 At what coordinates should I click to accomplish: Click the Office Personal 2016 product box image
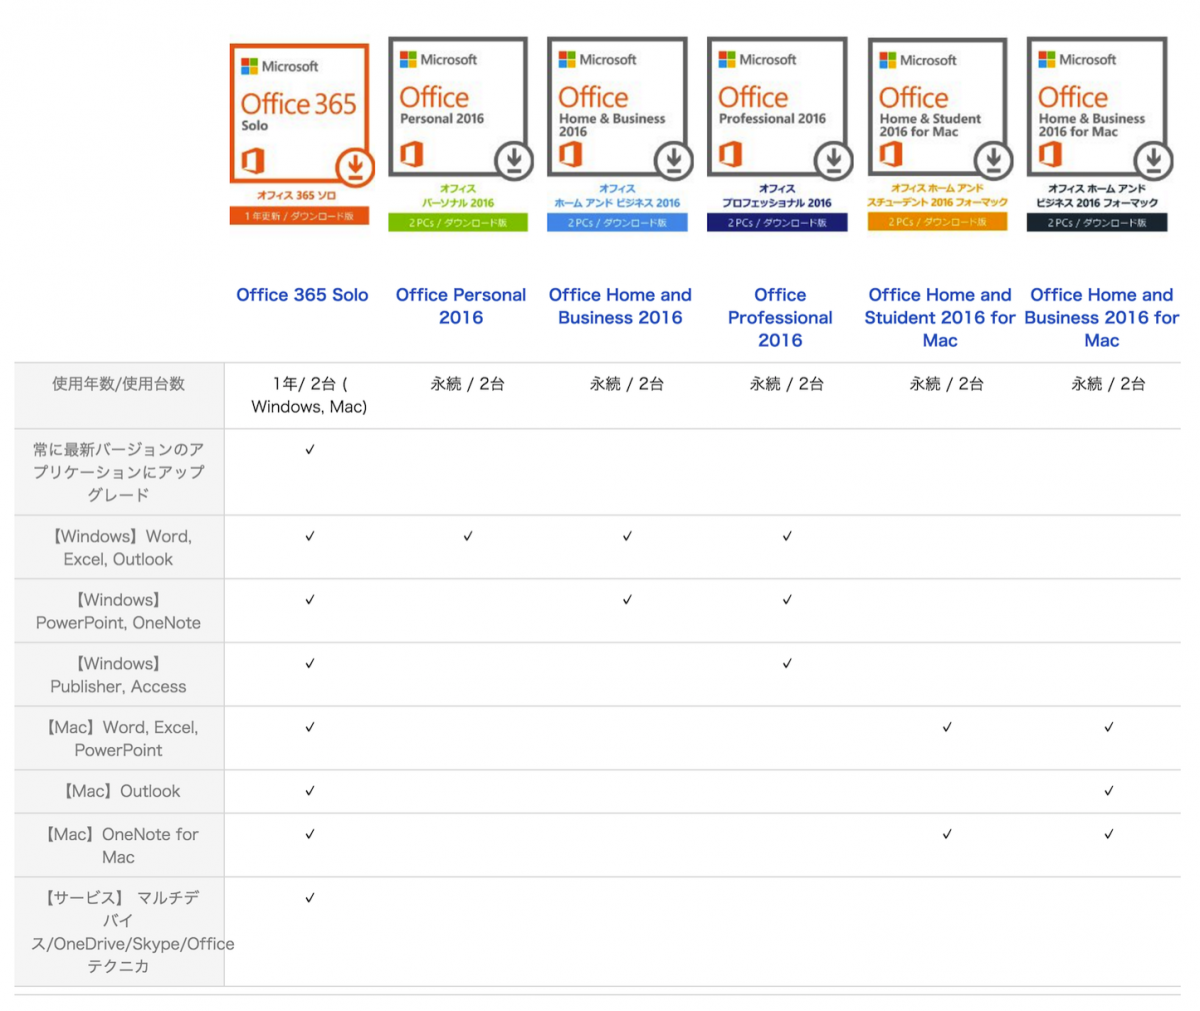tap(458, 108)
